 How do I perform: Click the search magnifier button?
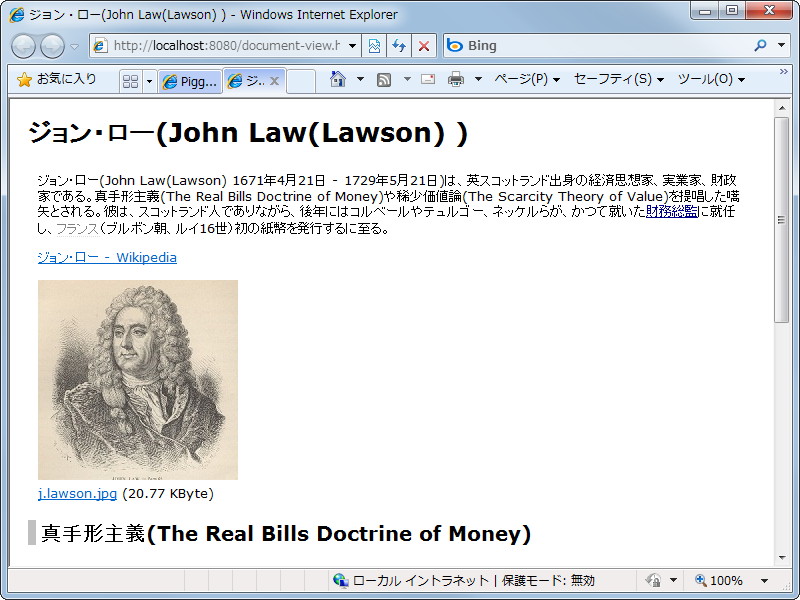(760, 45)
